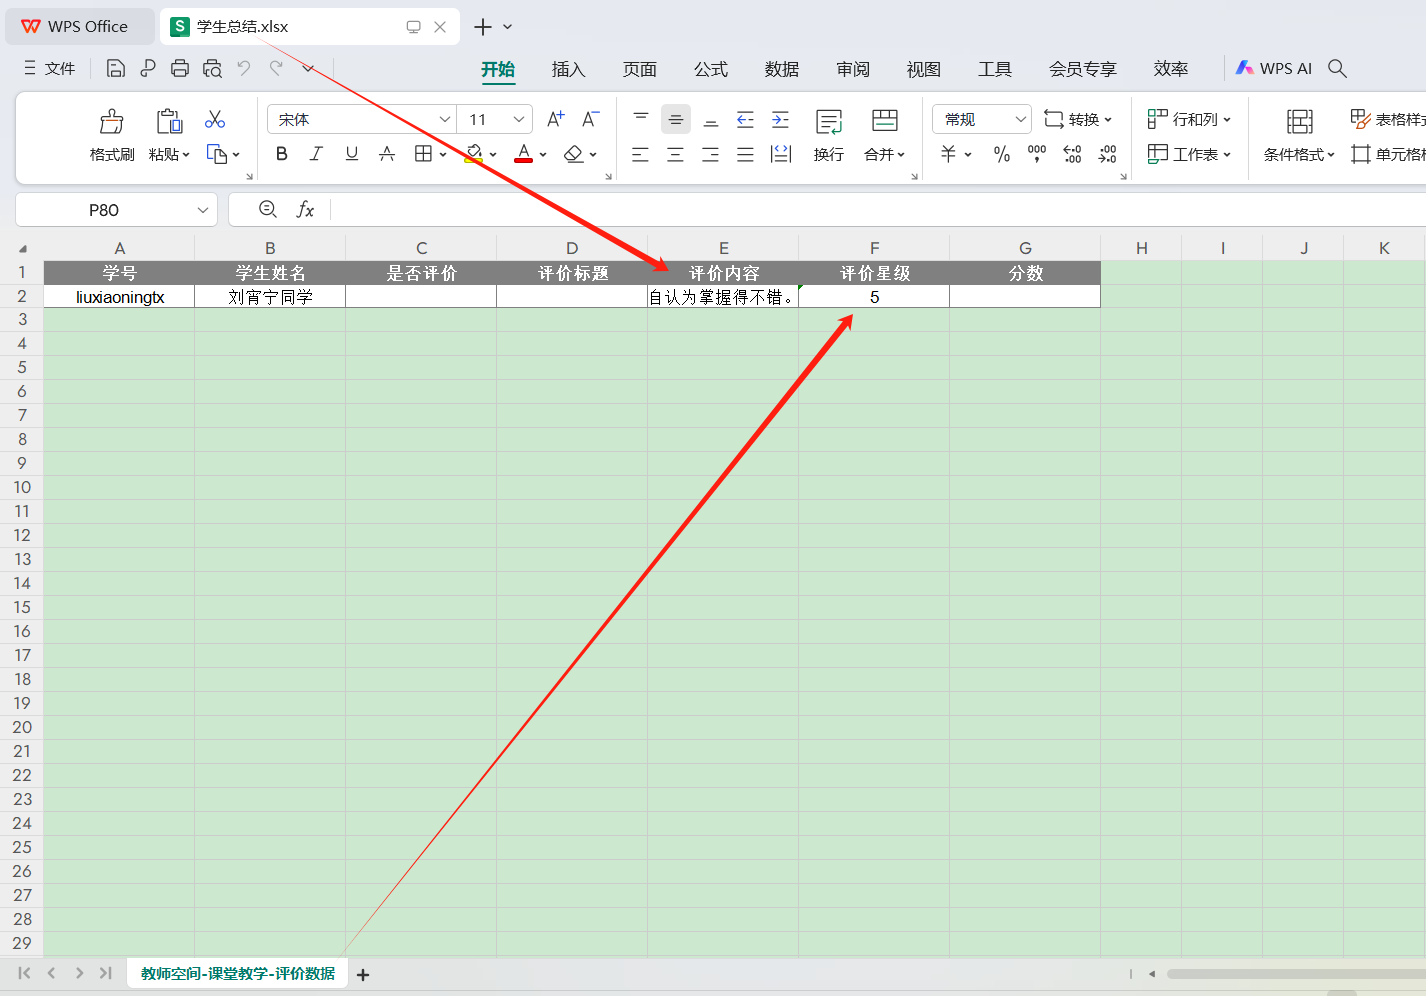Screen dimensions: 1426x996
Task: Click the Print icon in quick toolbar
Action: point(180,68)
